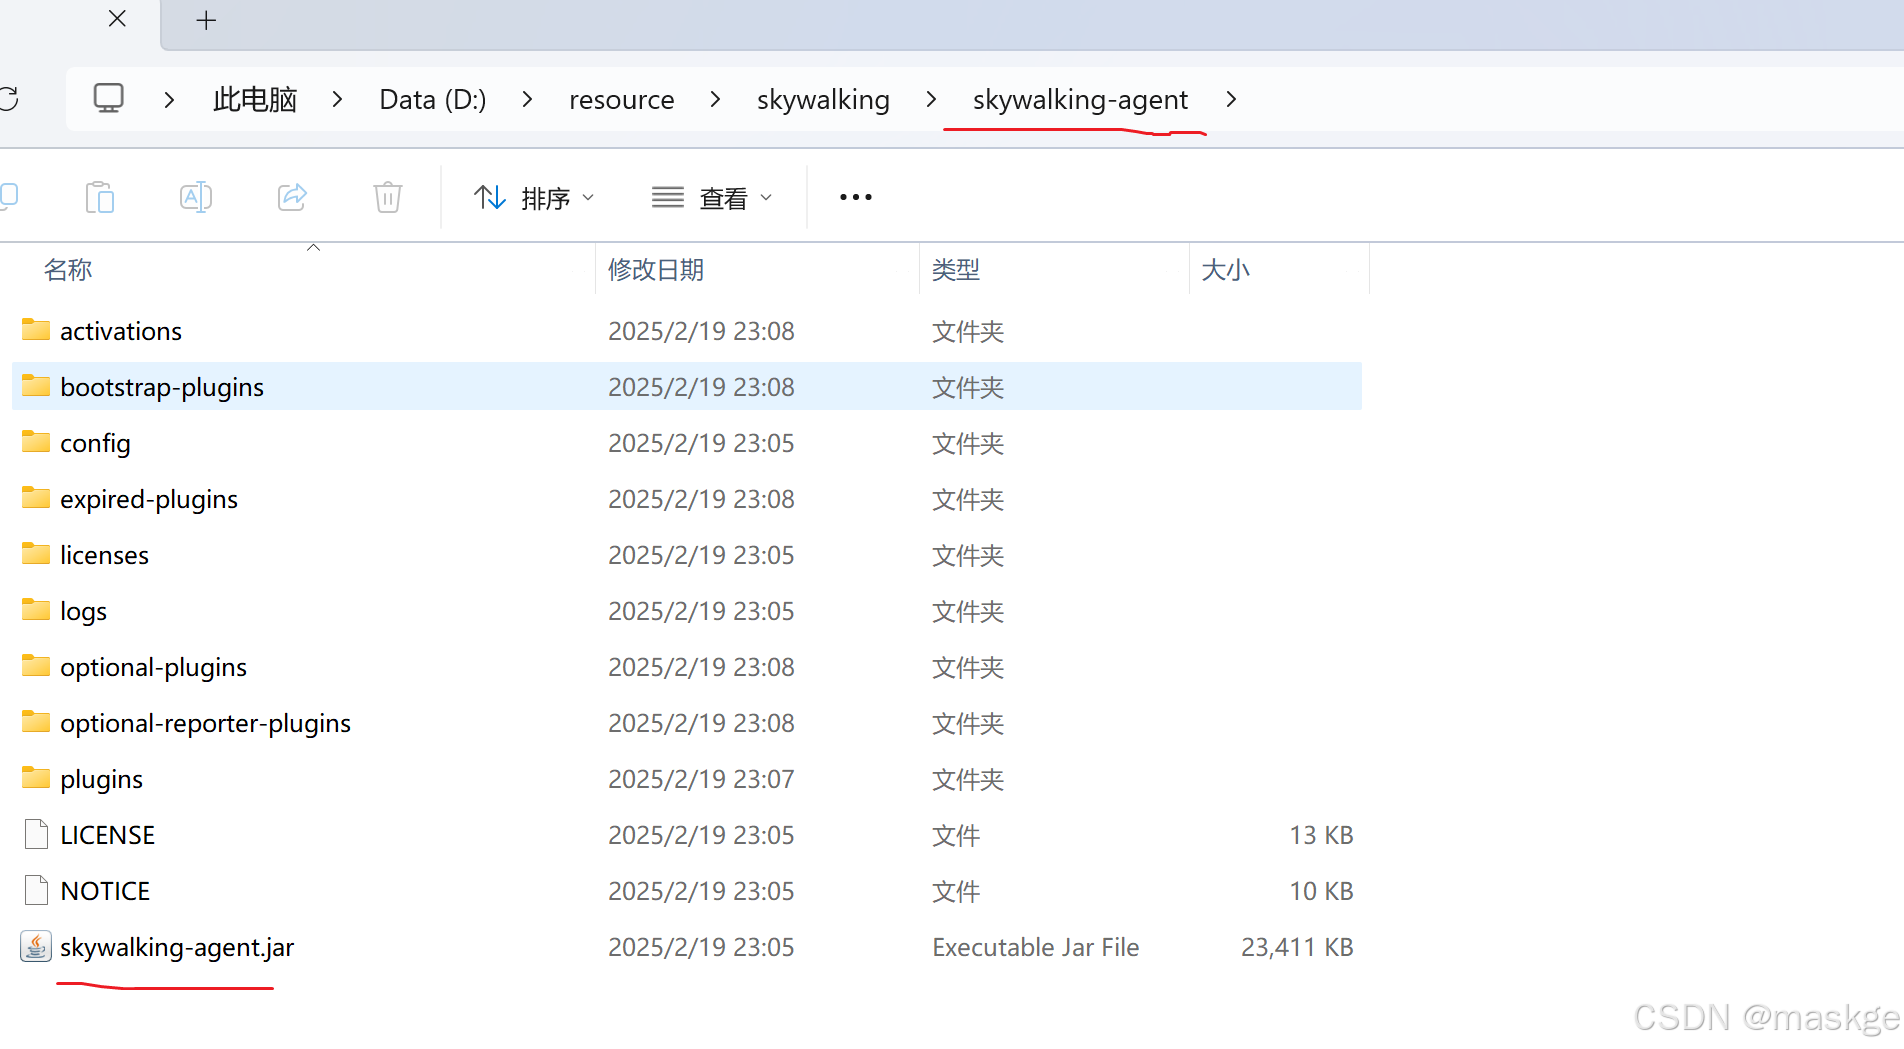Click the This PC monitor icon in address bar
Screen dimensions: 1904x1049
tap(108, 98)
